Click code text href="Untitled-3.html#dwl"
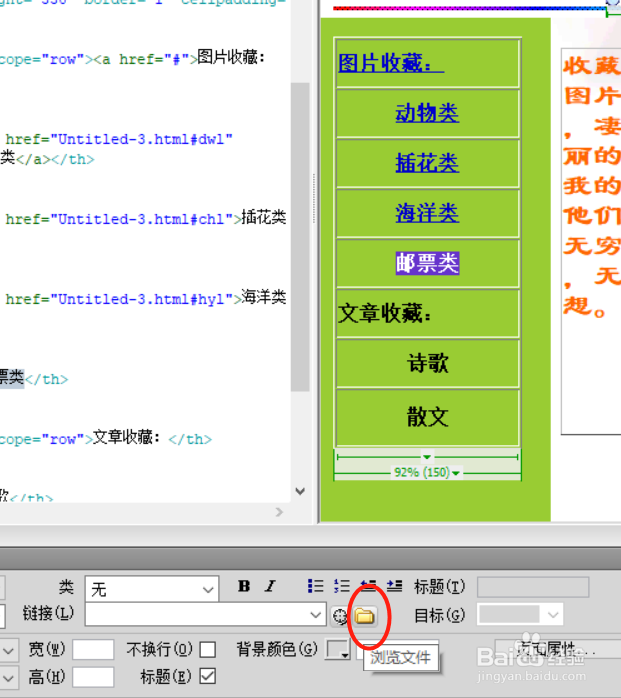This screenshot has width=621, height=698. click(119, 139)
